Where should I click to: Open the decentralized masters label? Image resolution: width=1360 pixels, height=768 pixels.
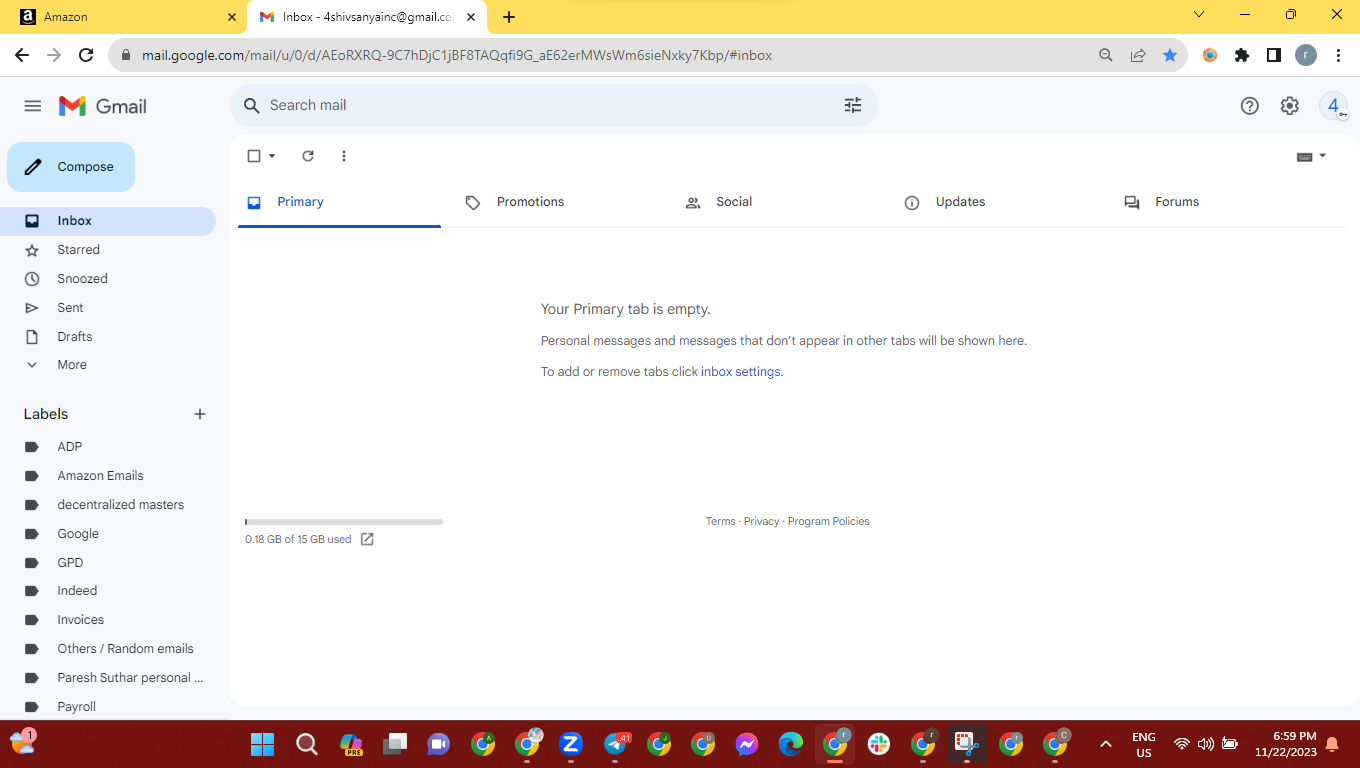pyautogui.click(x=108, y=505)
